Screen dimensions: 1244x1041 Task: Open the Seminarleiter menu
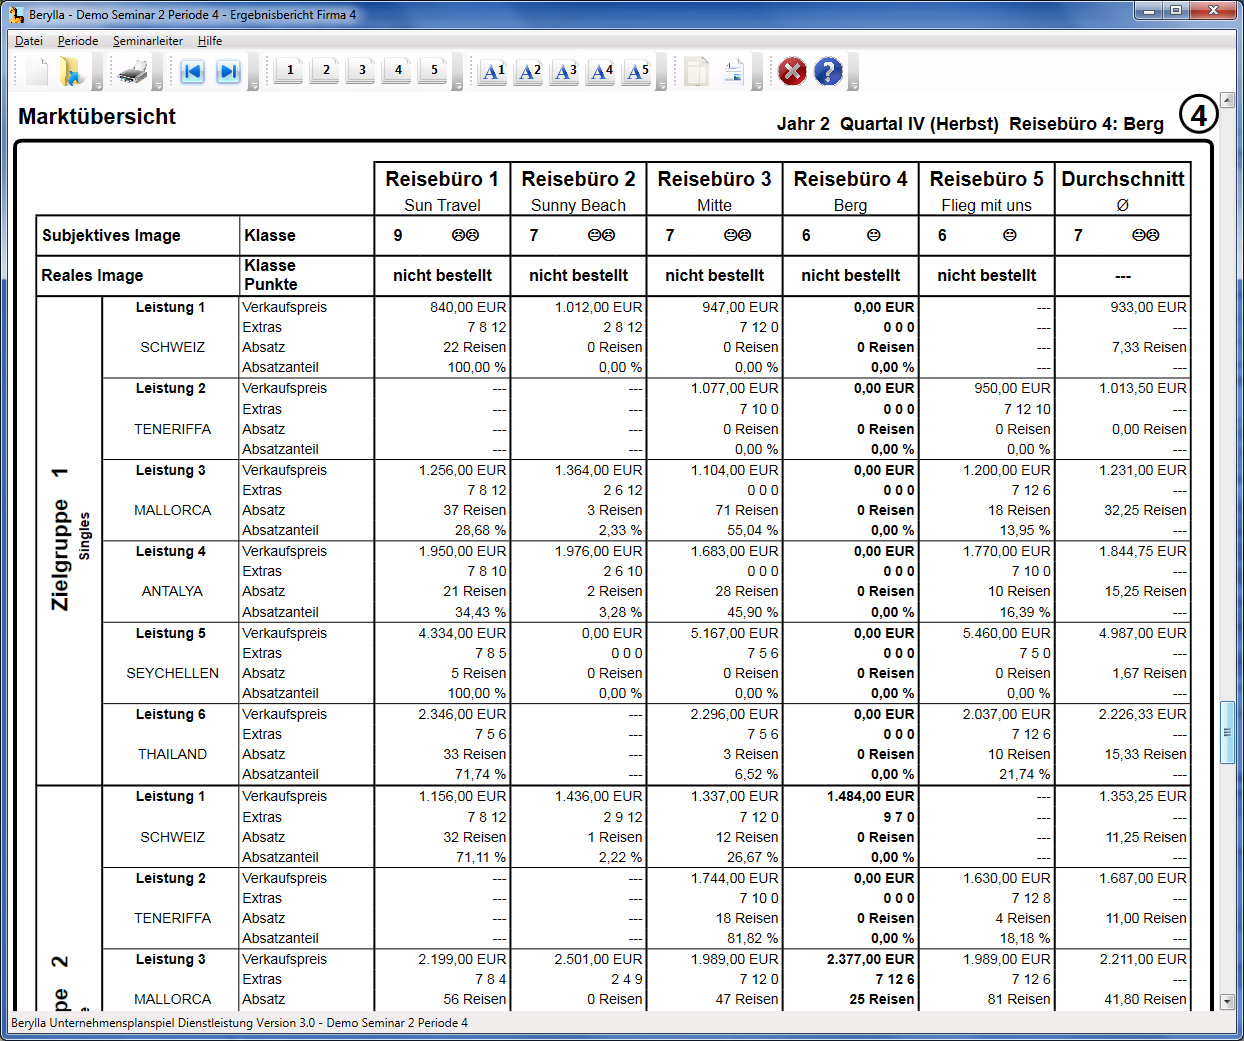148,41
